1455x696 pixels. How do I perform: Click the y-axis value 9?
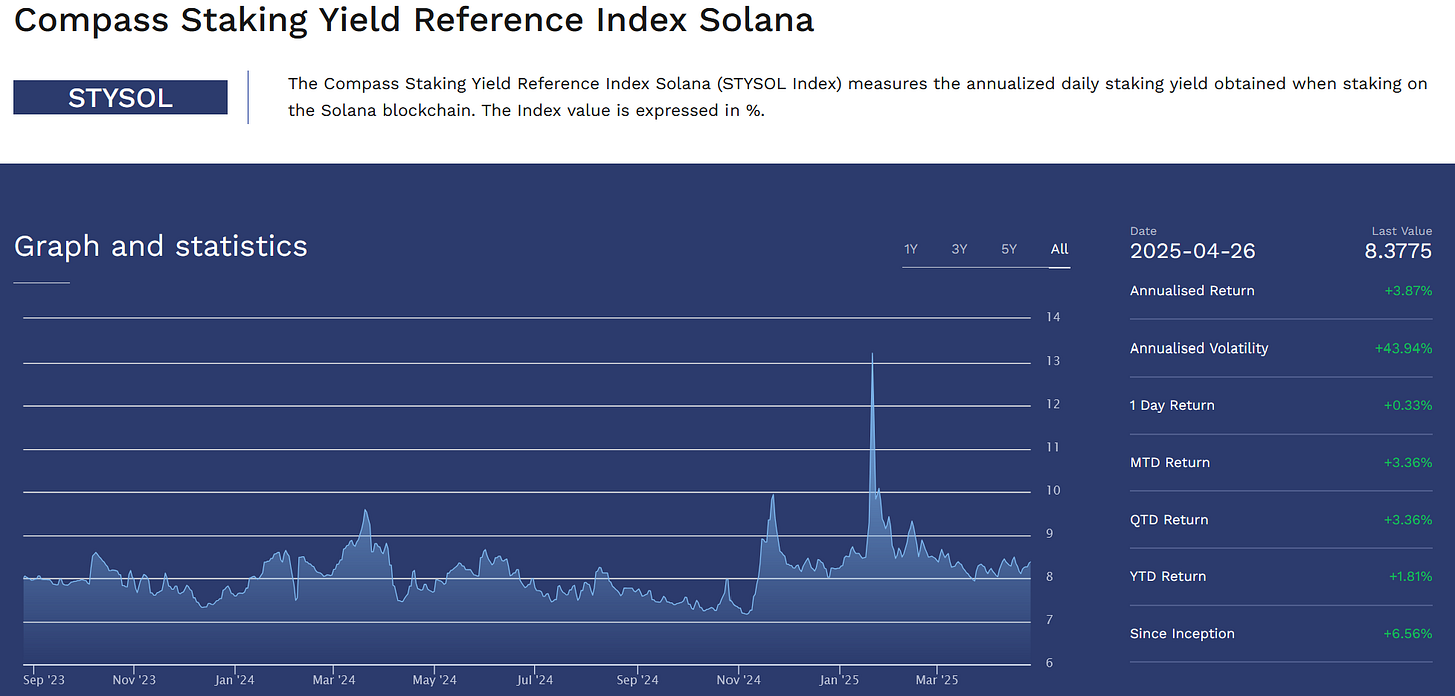point(1050,534)
